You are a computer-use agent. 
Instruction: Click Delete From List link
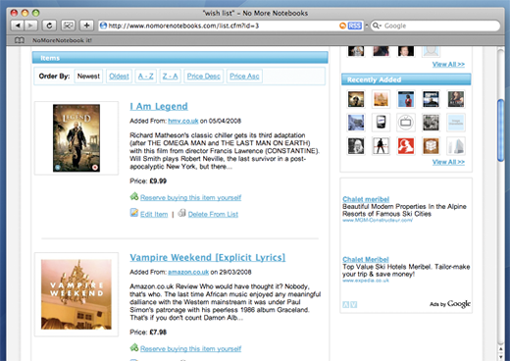point(213,214)
